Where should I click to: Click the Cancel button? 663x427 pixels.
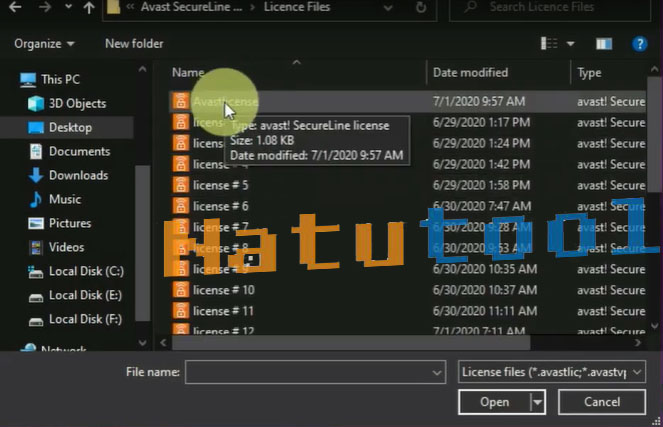coord(602,402)
